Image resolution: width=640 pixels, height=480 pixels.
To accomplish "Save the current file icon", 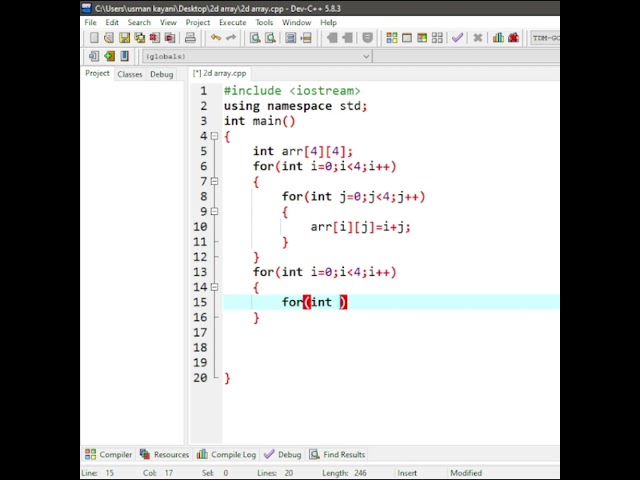I will 124,38.
